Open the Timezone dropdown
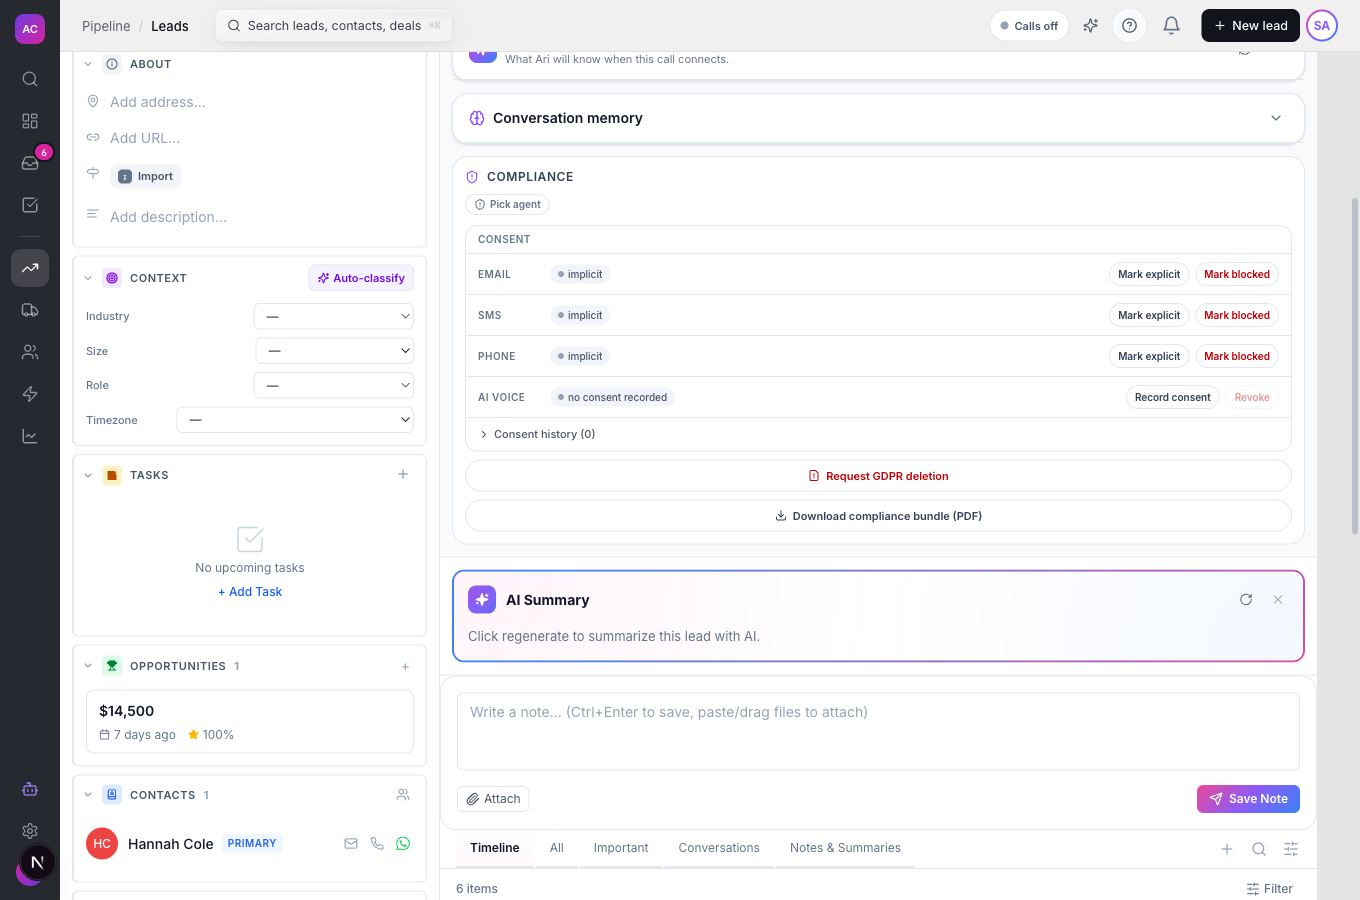Viewport: 1360px width, 900px height. pyautogui.click(x=295, y=420)
